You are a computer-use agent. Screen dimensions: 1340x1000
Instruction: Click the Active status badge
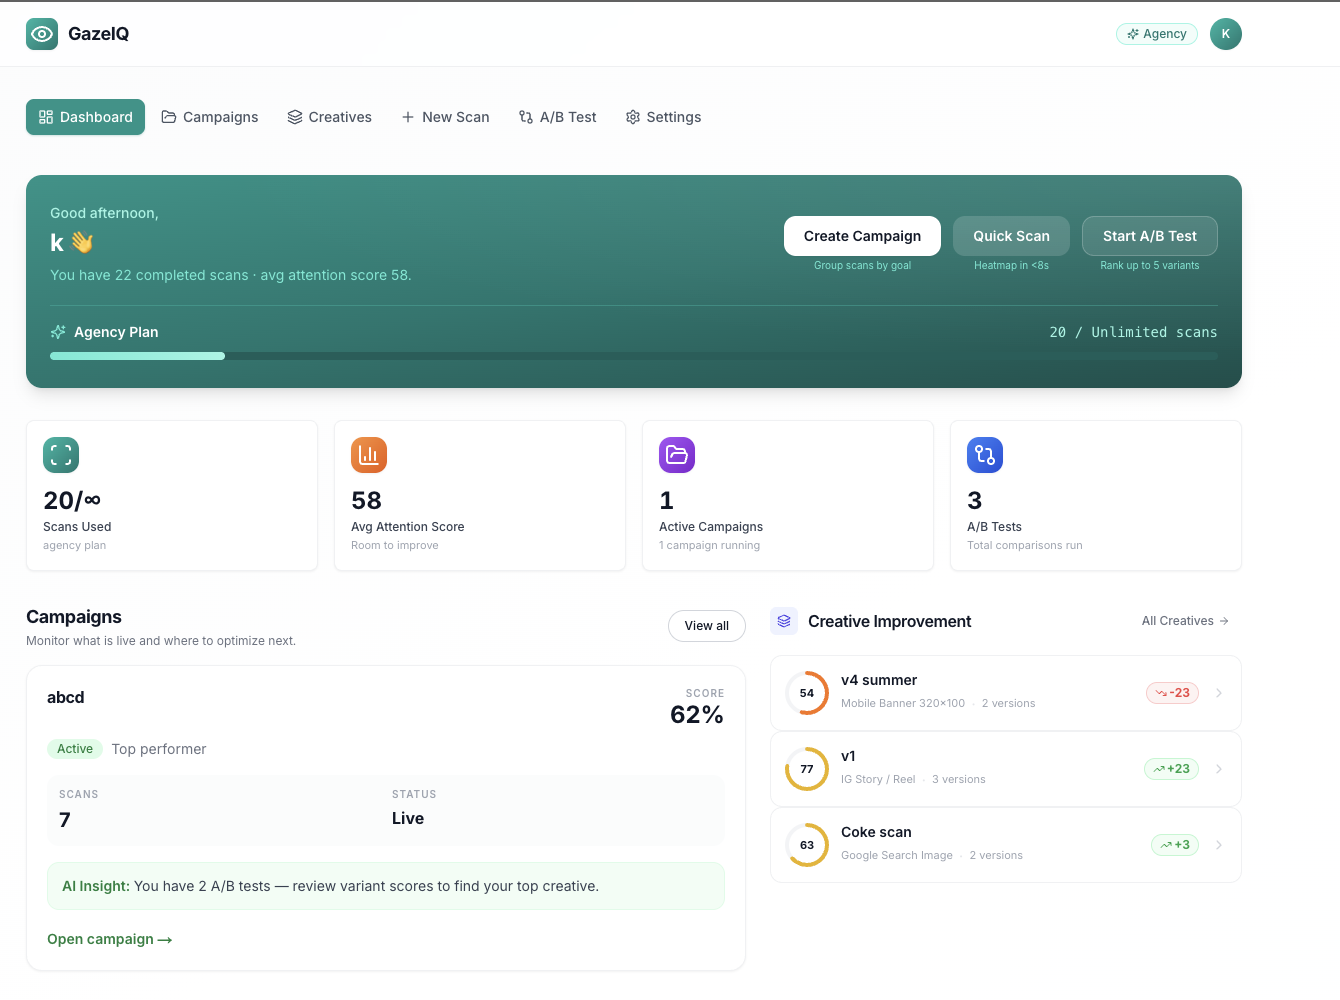pos(75,749)
